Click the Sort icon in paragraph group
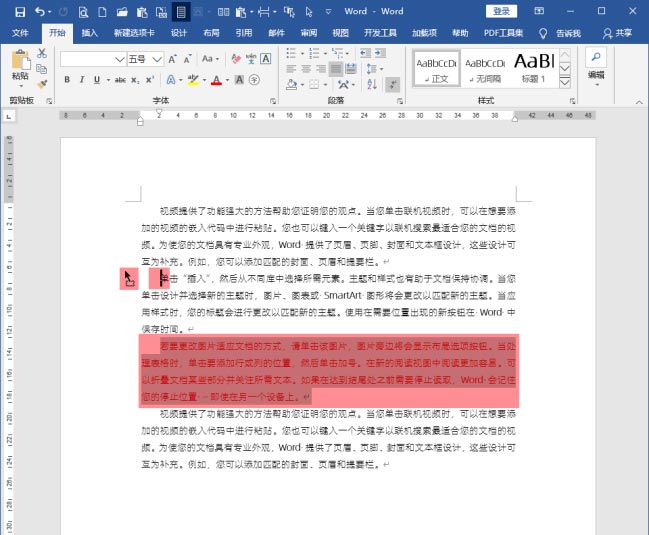 372,84
